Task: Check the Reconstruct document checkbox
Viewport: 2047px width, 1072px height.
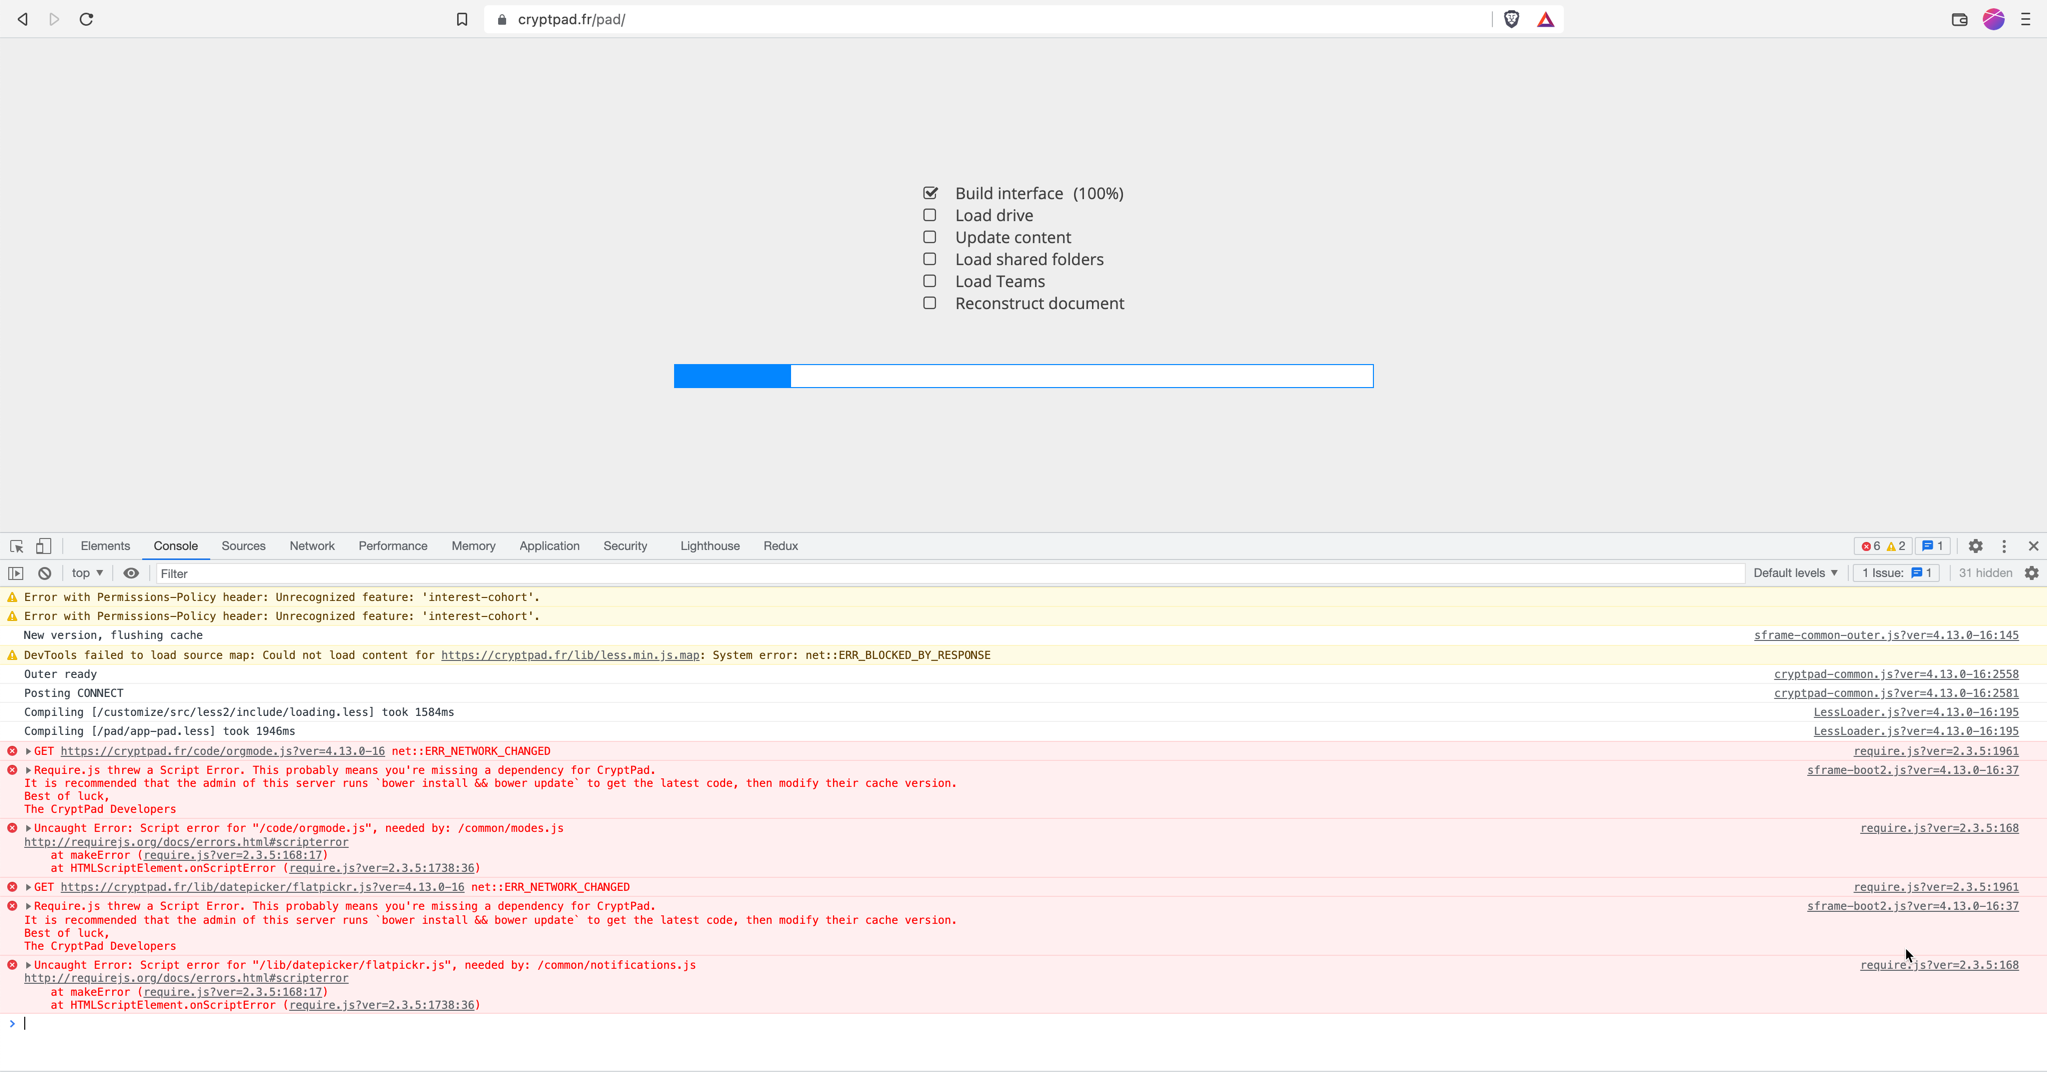Action: click(929, 302)
